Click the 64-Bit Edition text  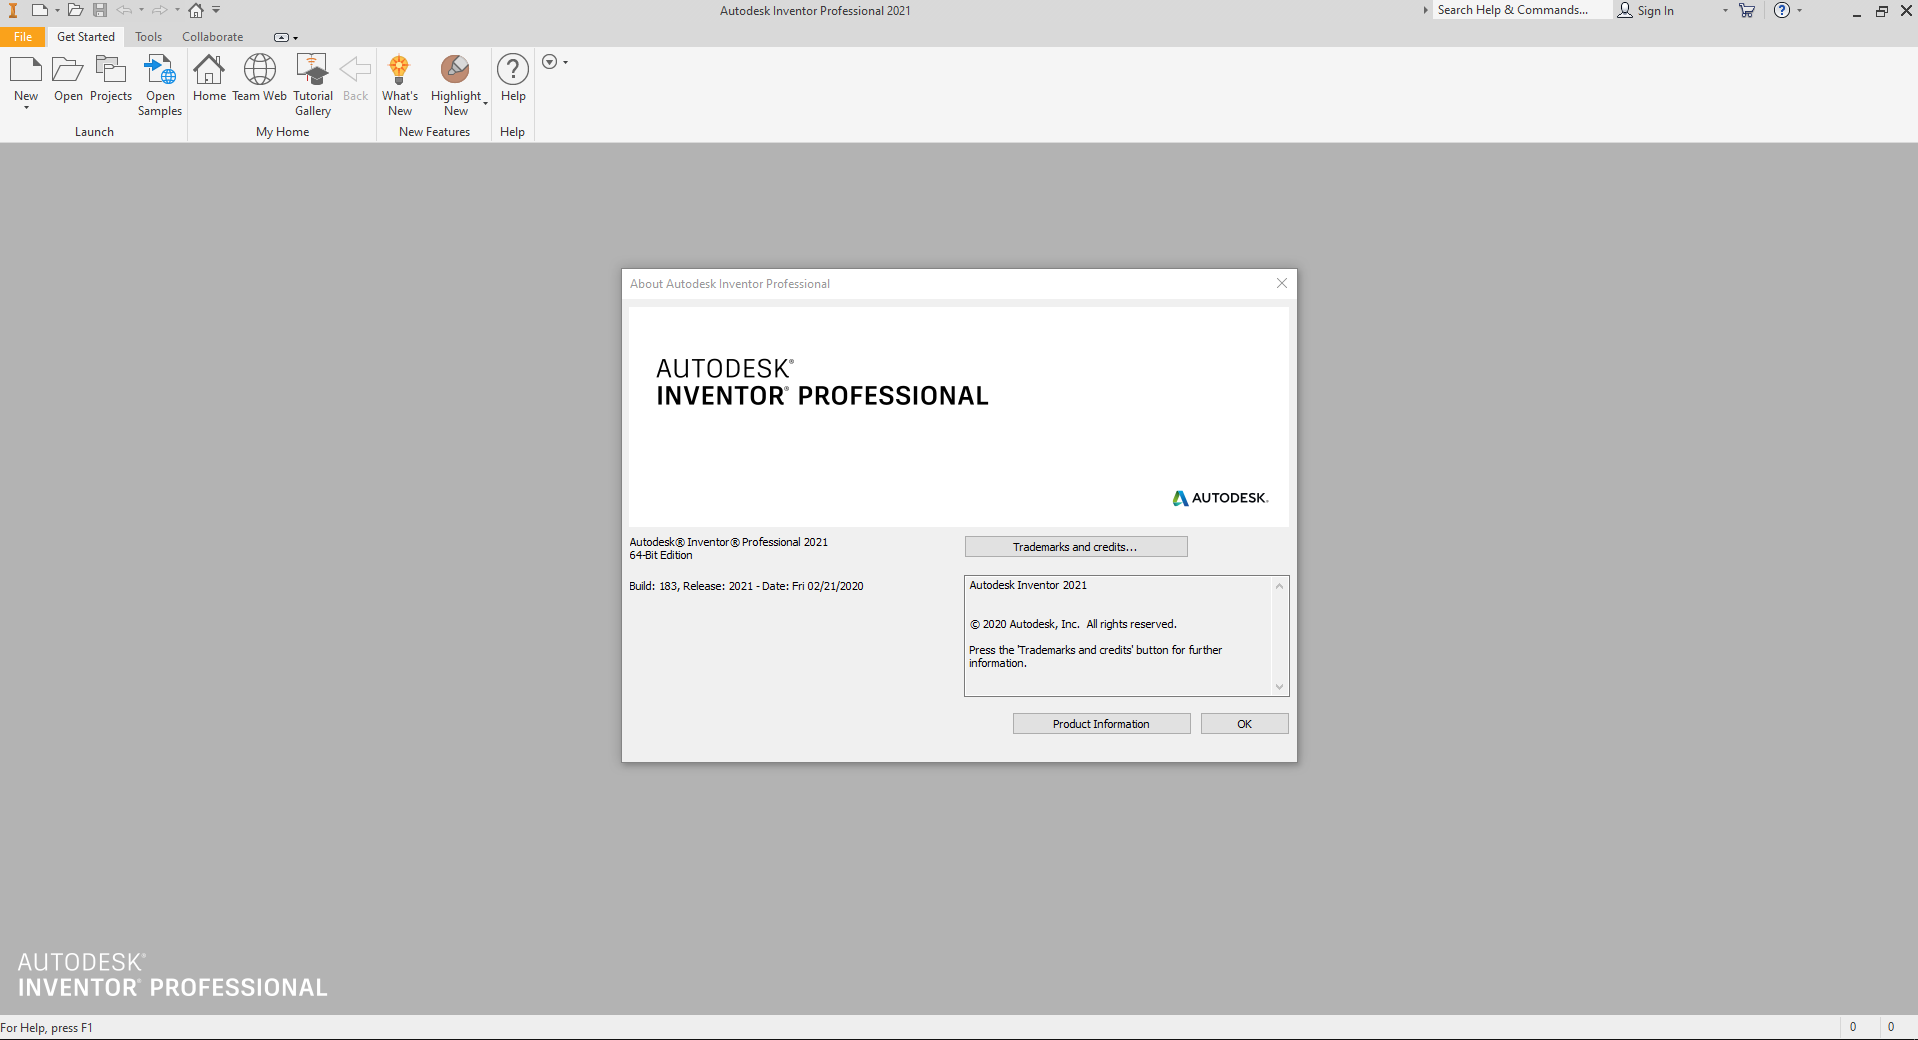coord(661,555)
